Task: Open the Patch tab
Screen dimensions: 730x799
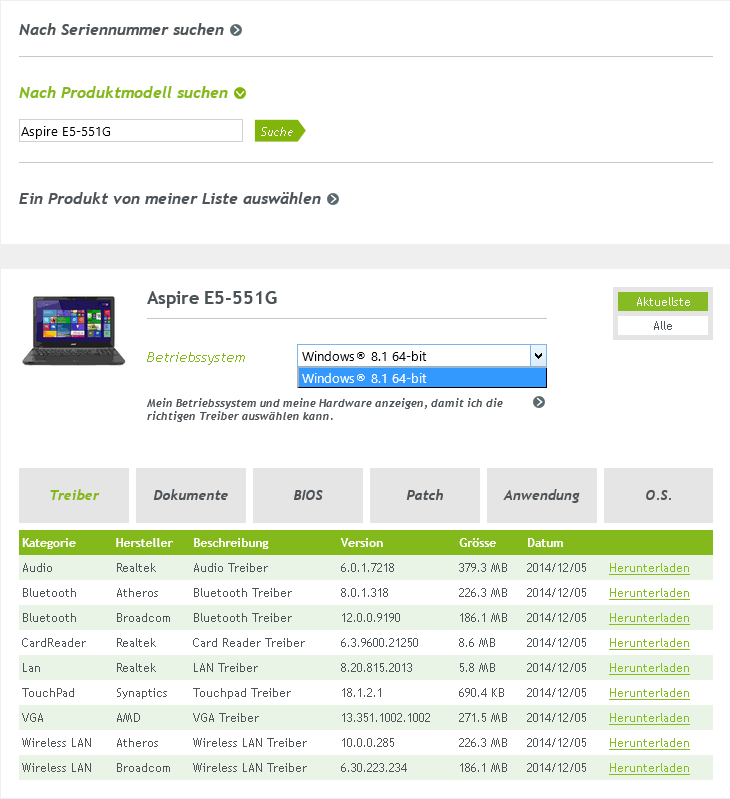Action: [x=425, y=495]
